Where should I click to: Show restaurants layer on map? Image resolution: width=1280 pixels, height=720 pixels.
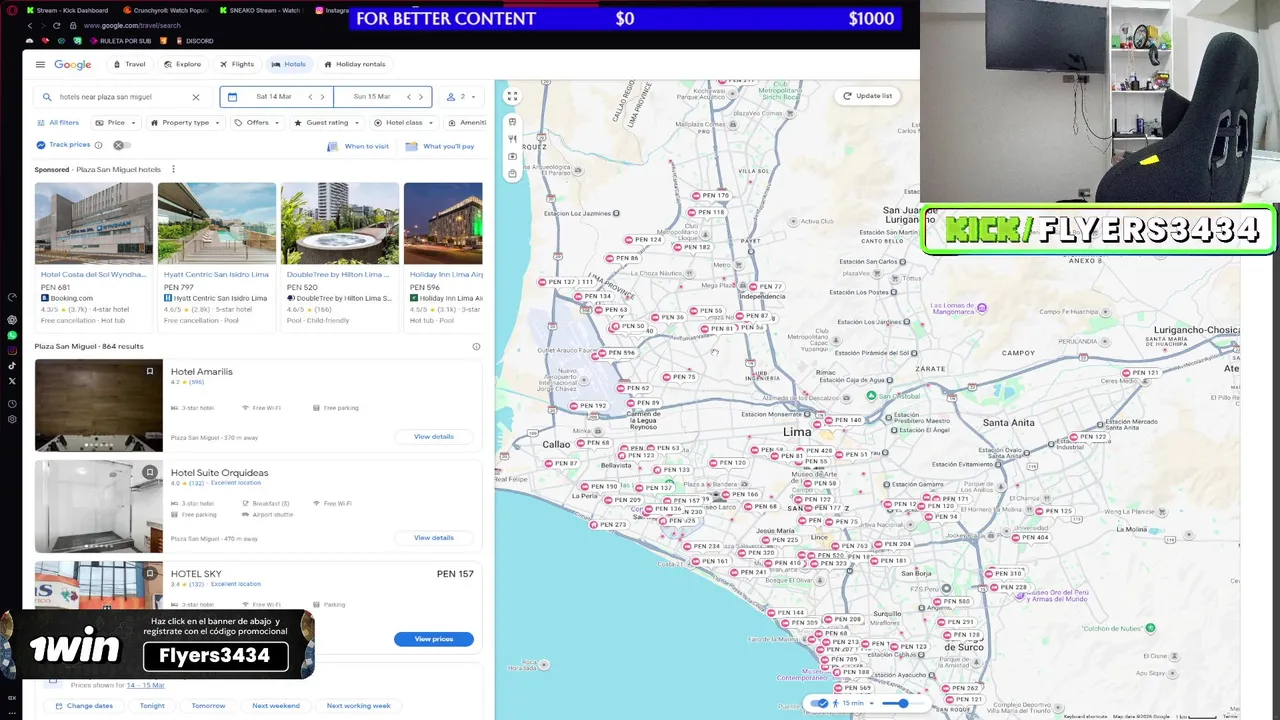pos(512,139)
